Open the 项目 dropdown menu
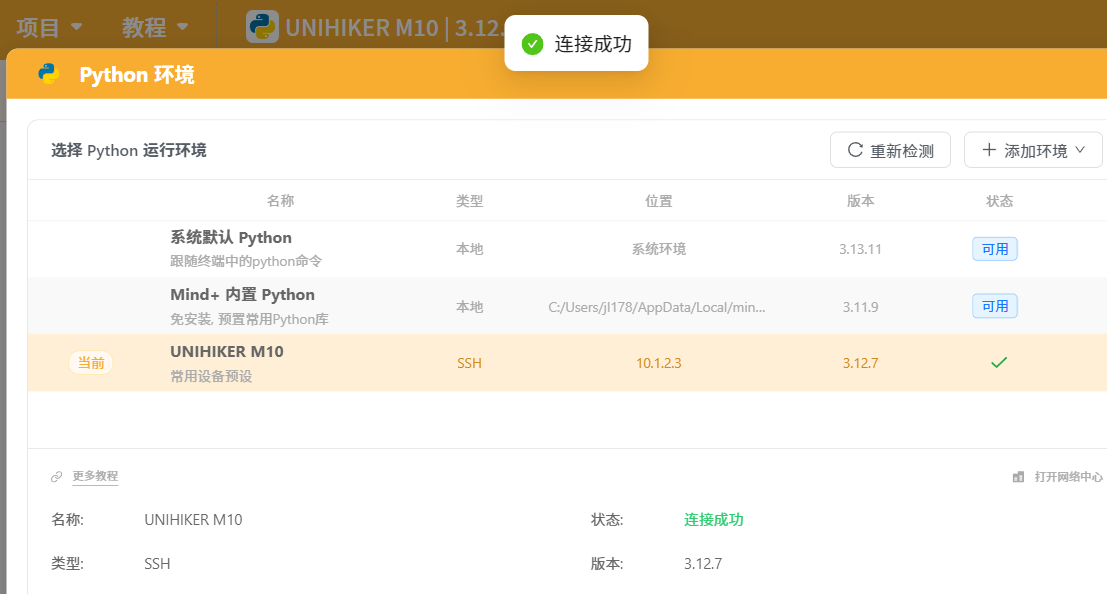This screenshot has width=1107, height=594. [49, 28]
